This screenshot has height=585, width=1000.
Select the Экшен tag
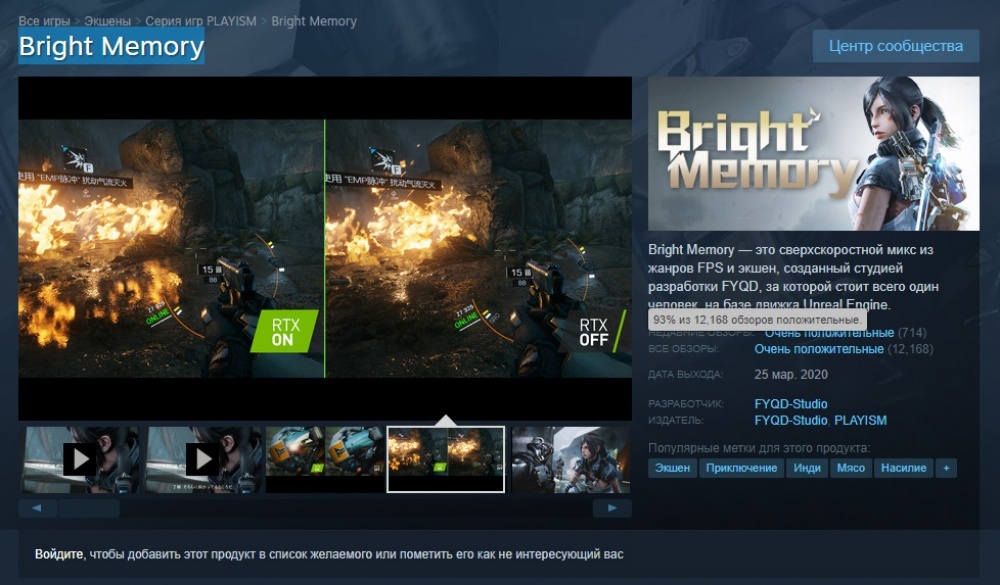(x=673, y=468)
